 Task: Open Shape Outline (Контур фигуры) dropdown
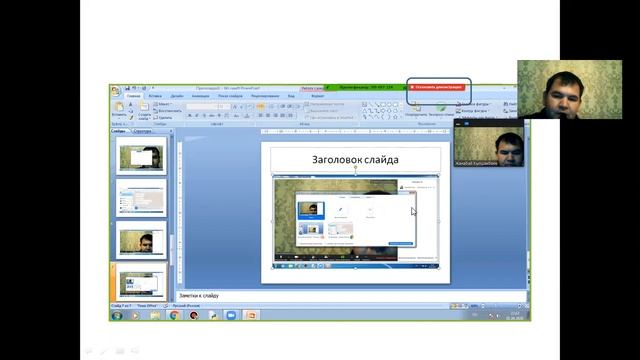[x=473, y=111]
